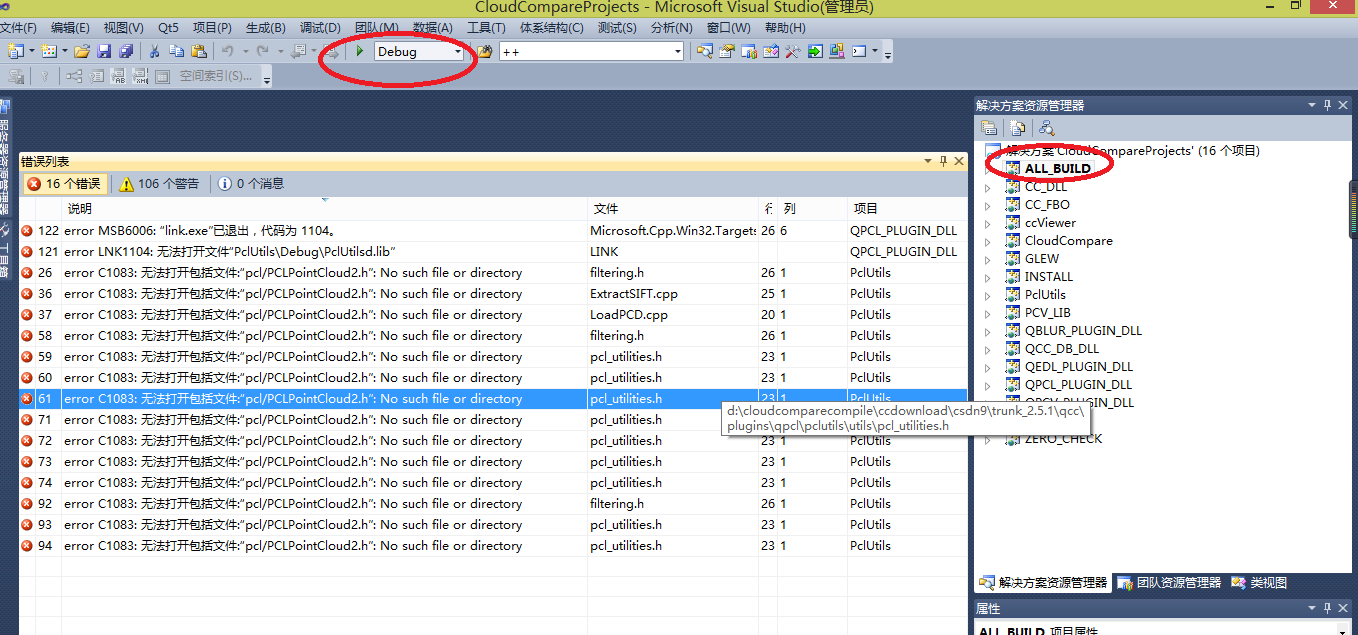Image resolution: width=1358 pixels, height=635 pixels.
Task: Open the 生成(B) build menu
Action: pyautogui.click(x=265, y=28)
